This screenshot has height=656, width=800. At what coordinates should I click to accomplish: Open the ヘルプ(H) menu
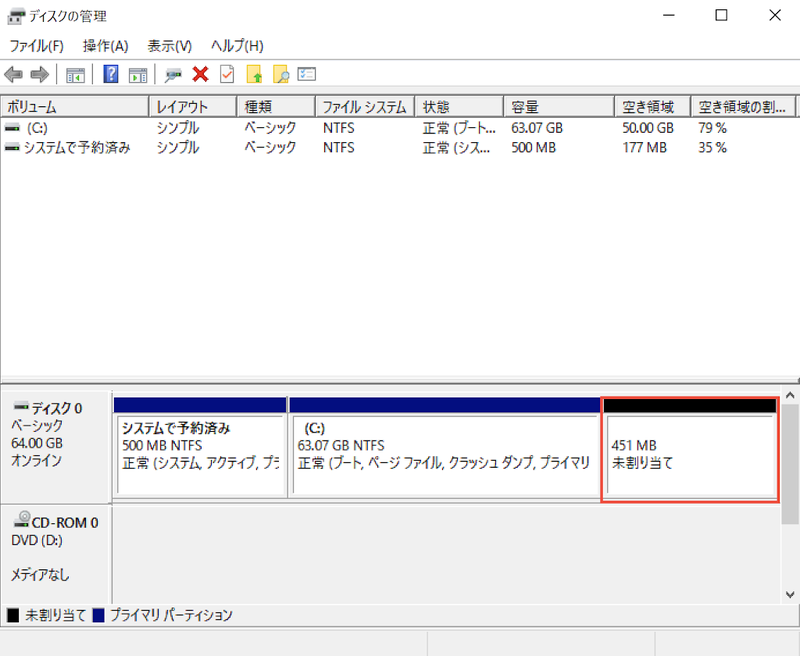pos(237,46)
